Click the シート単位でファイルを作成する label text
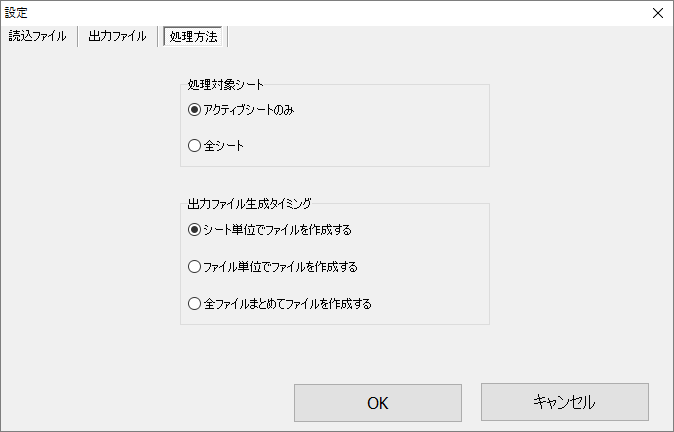 click(278, 230)
